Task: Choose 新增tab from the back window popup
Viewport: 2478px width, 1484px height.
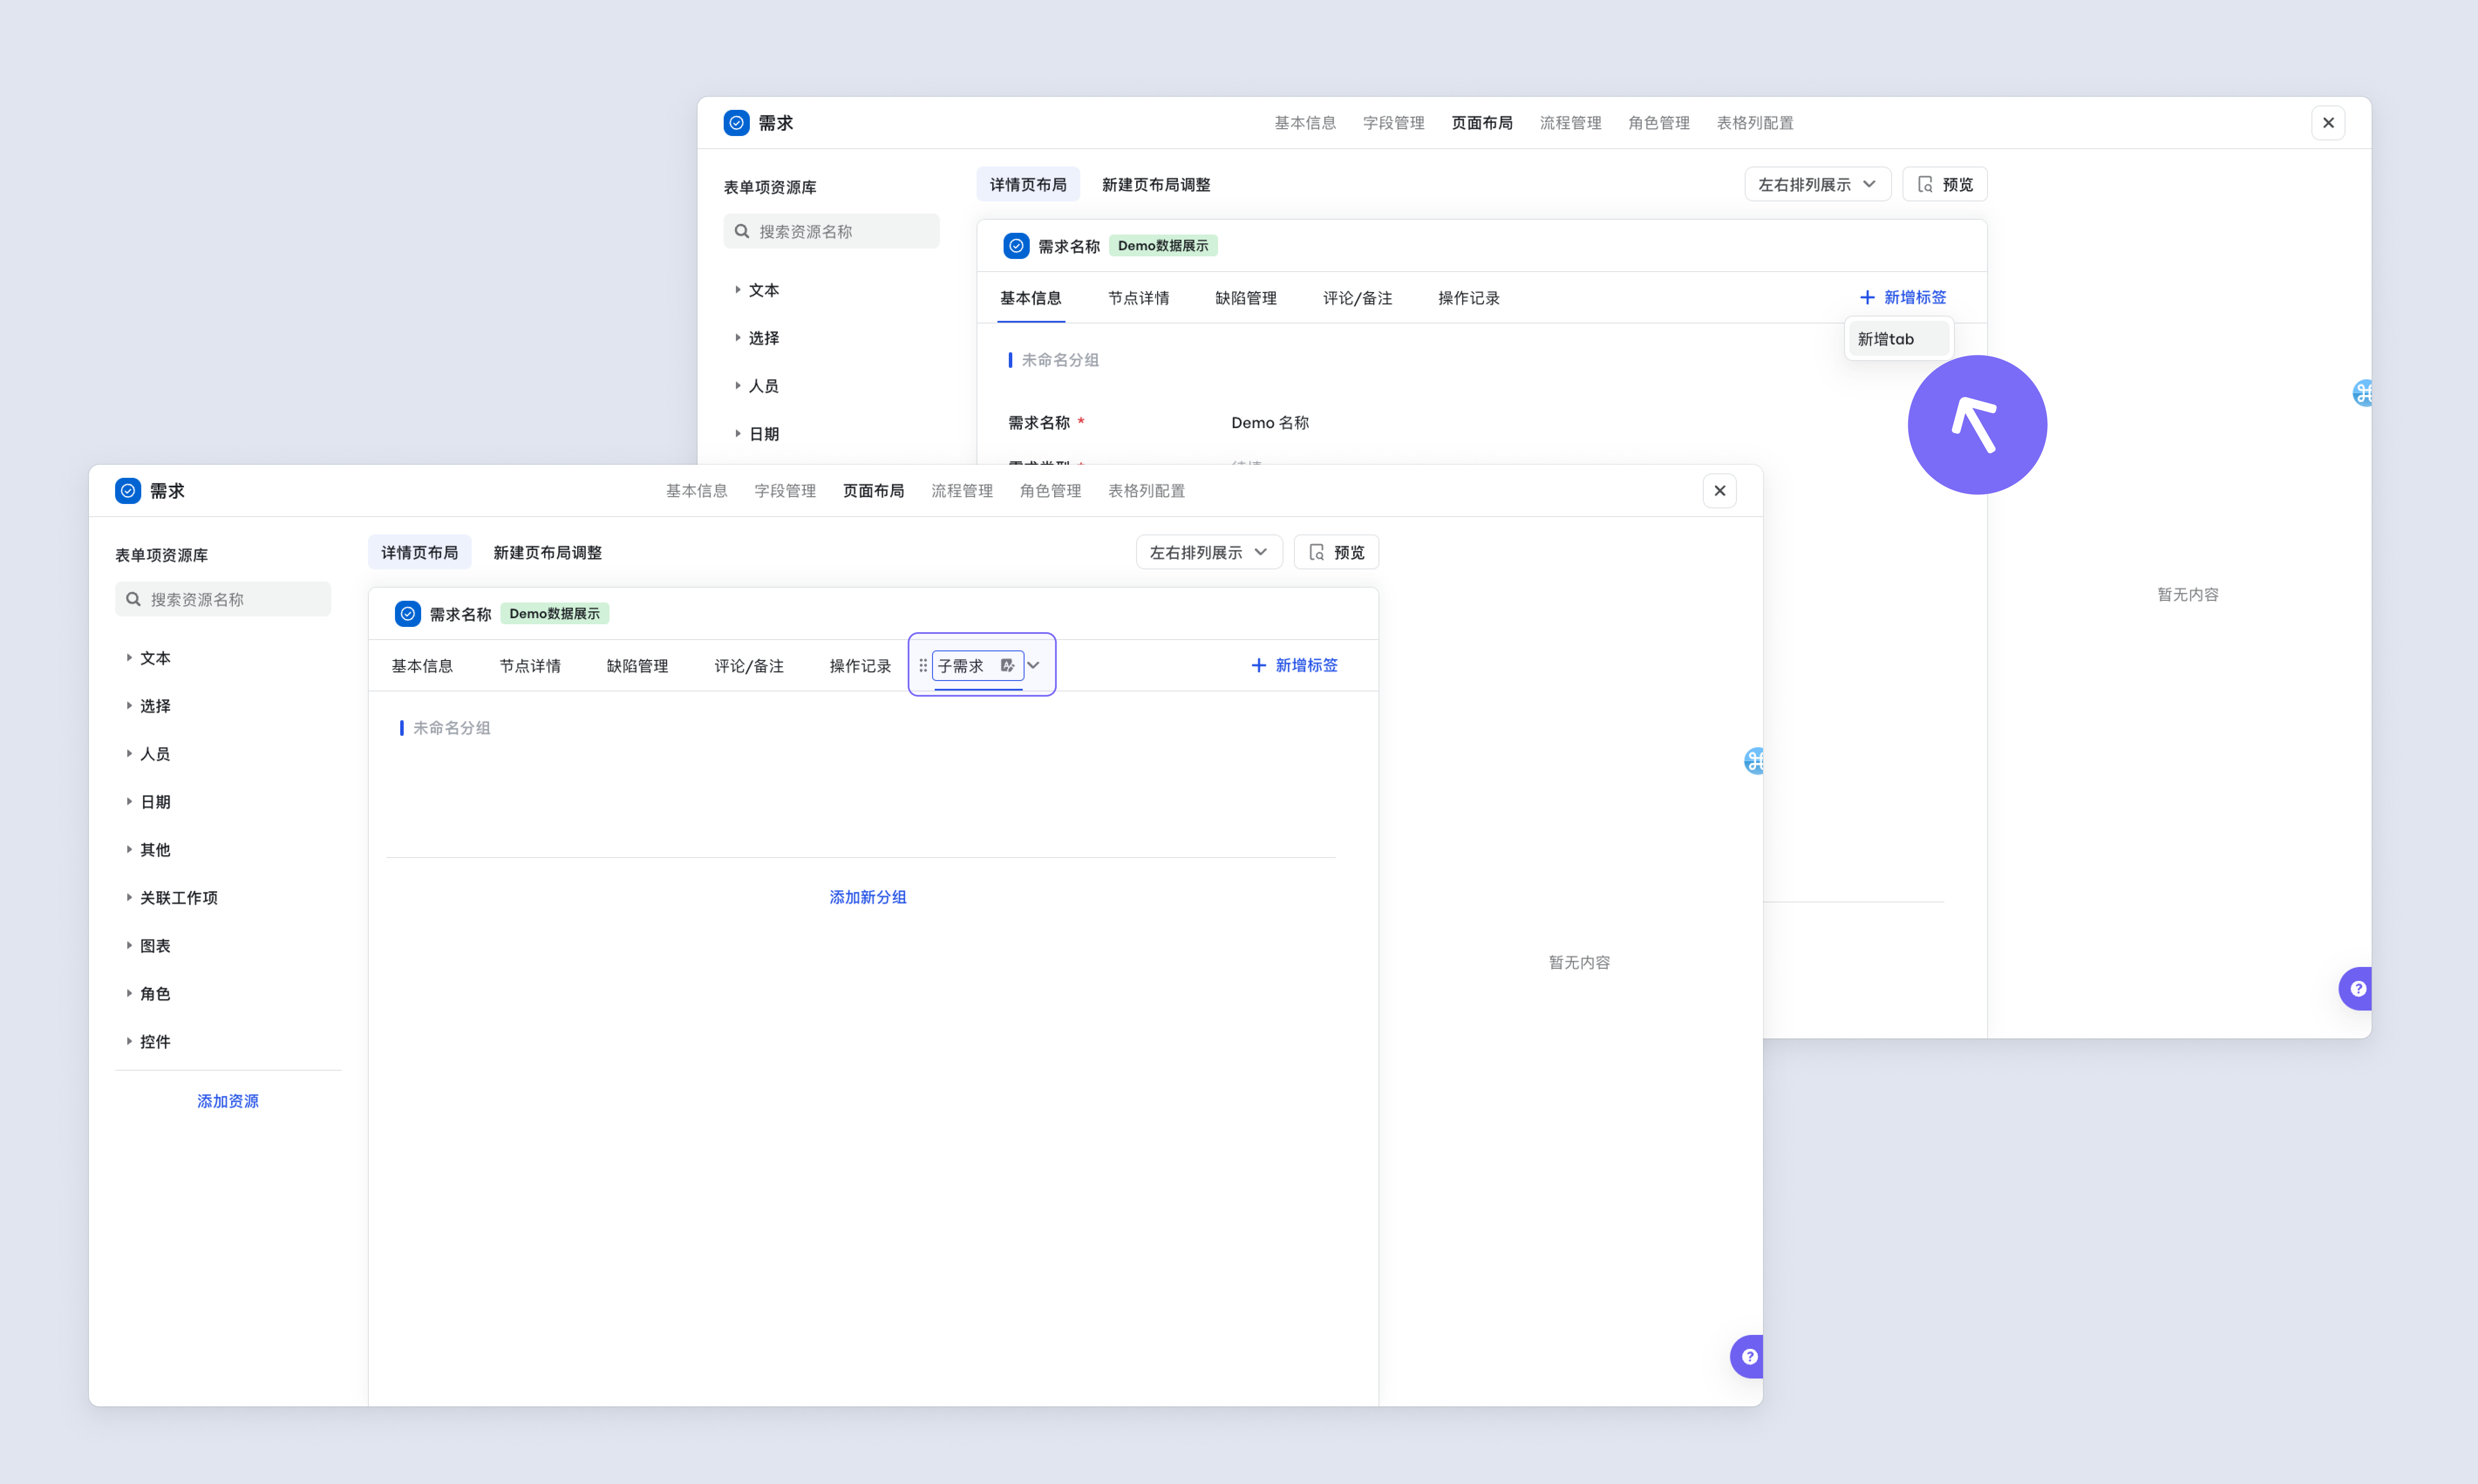Action: pyautogui.click(x=1898, y=339)
